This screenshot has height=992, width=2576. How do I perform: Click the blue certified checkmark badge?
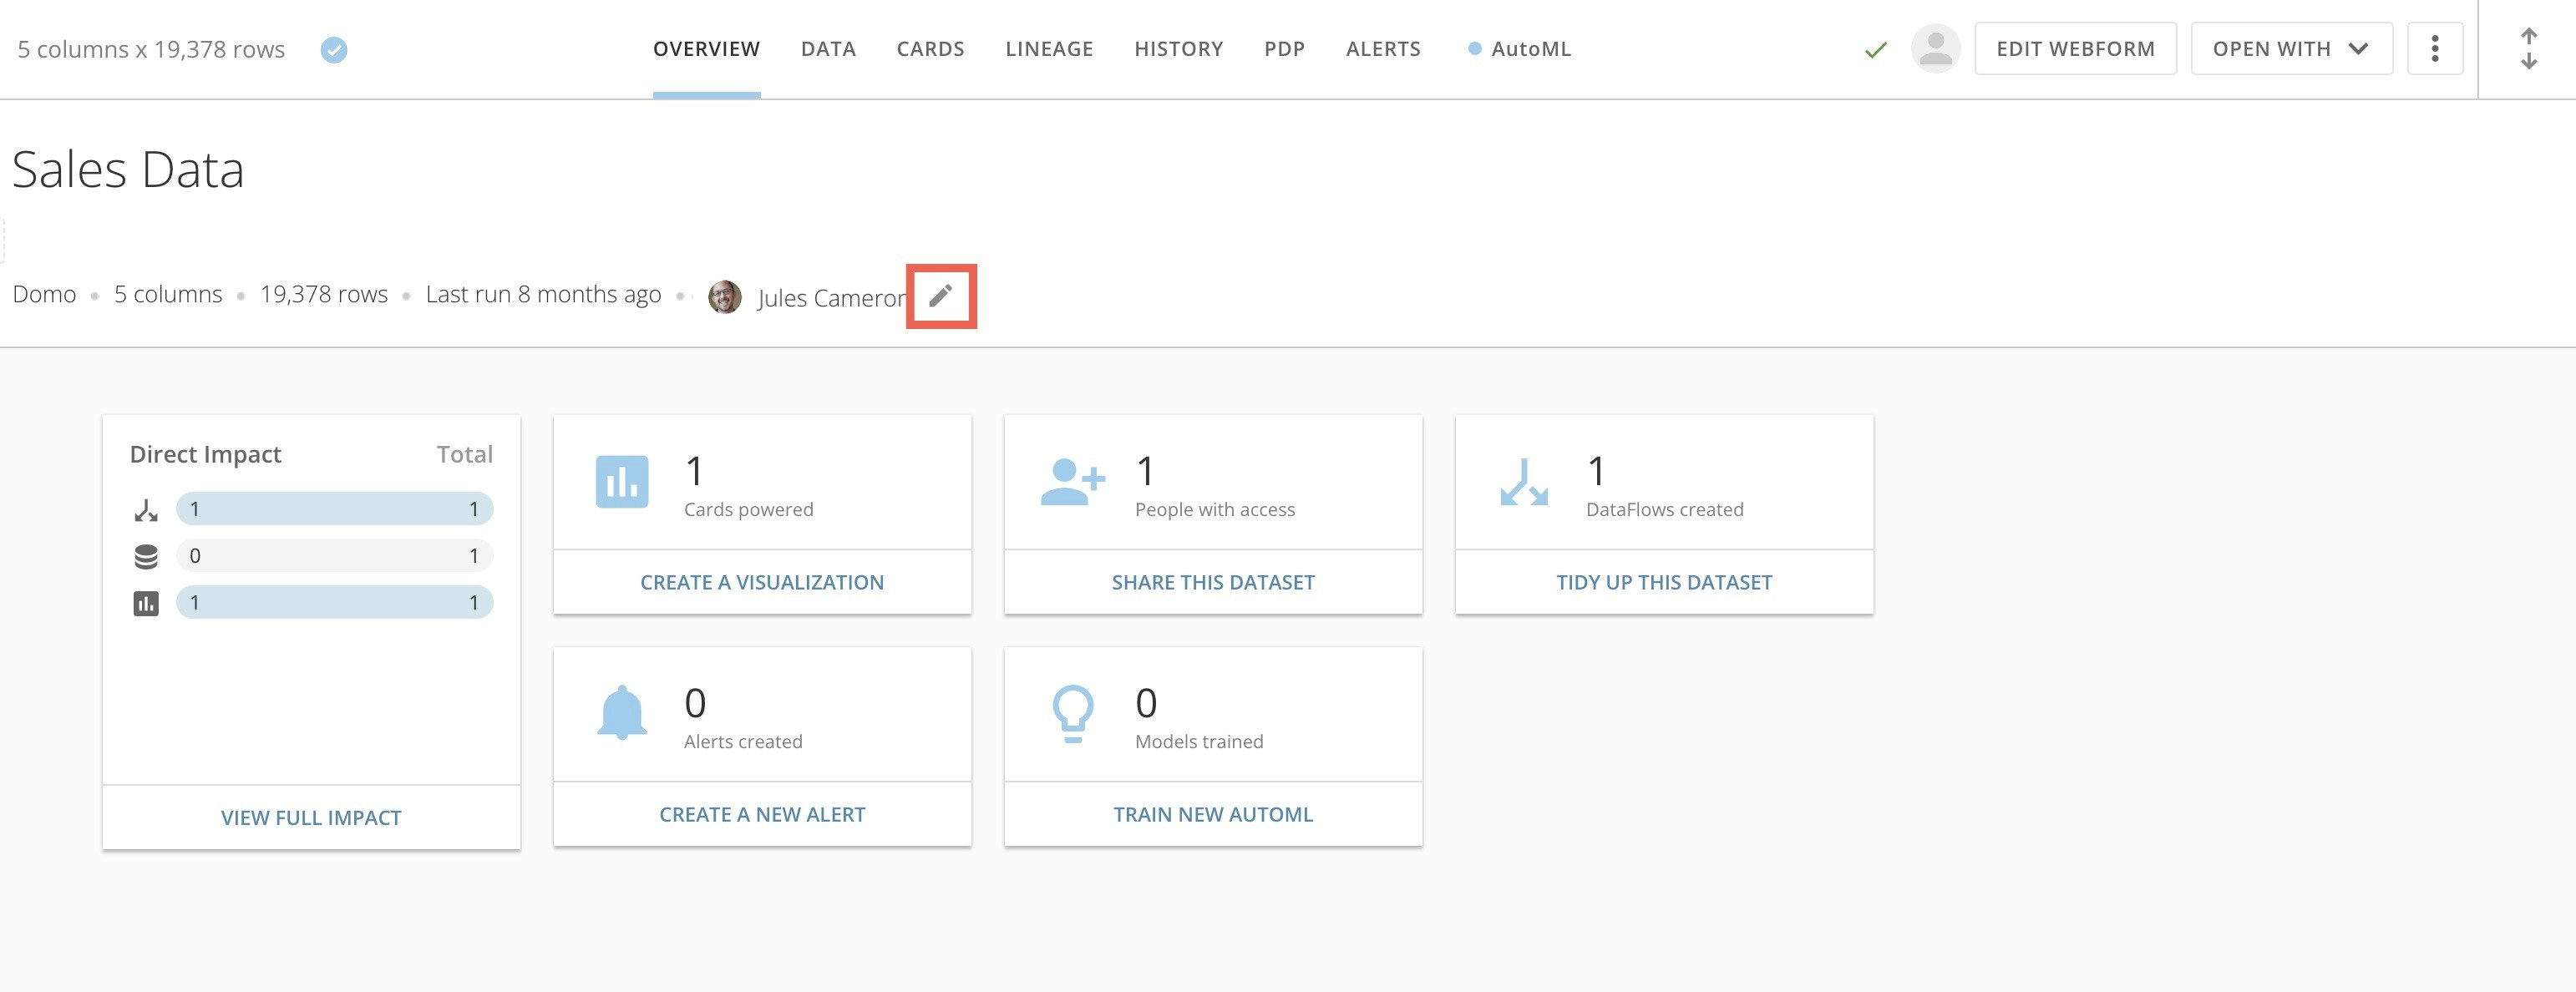click(x=334, y=49)
